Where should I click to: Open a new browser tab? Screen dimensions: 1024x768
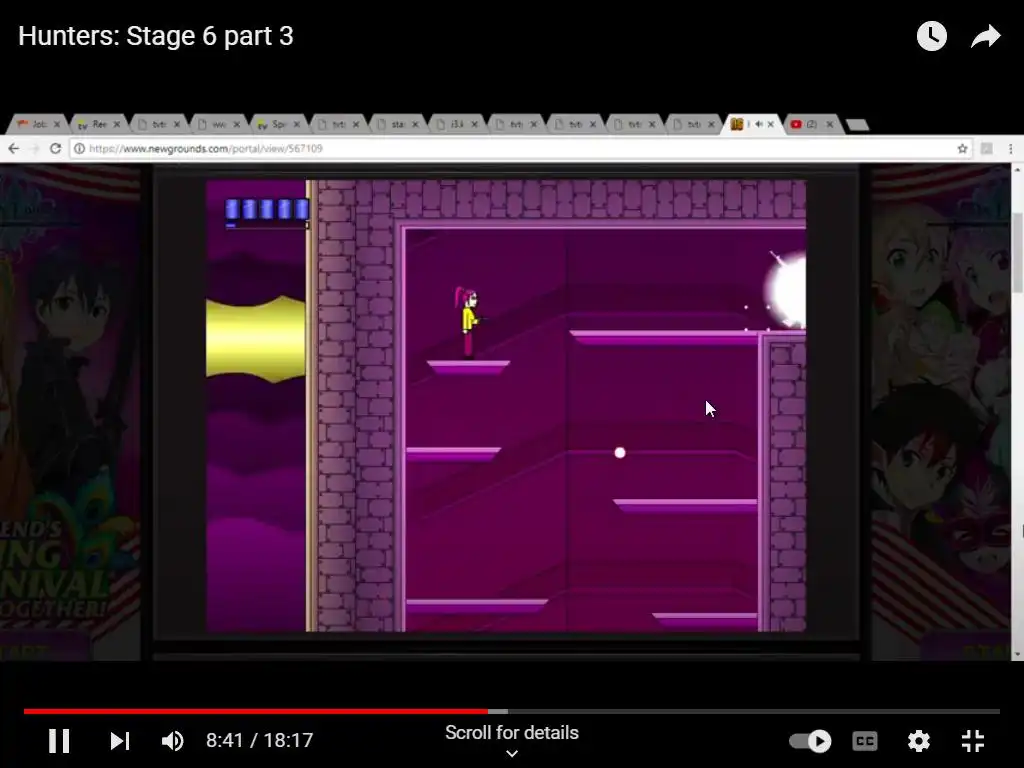tap(857, 124)
